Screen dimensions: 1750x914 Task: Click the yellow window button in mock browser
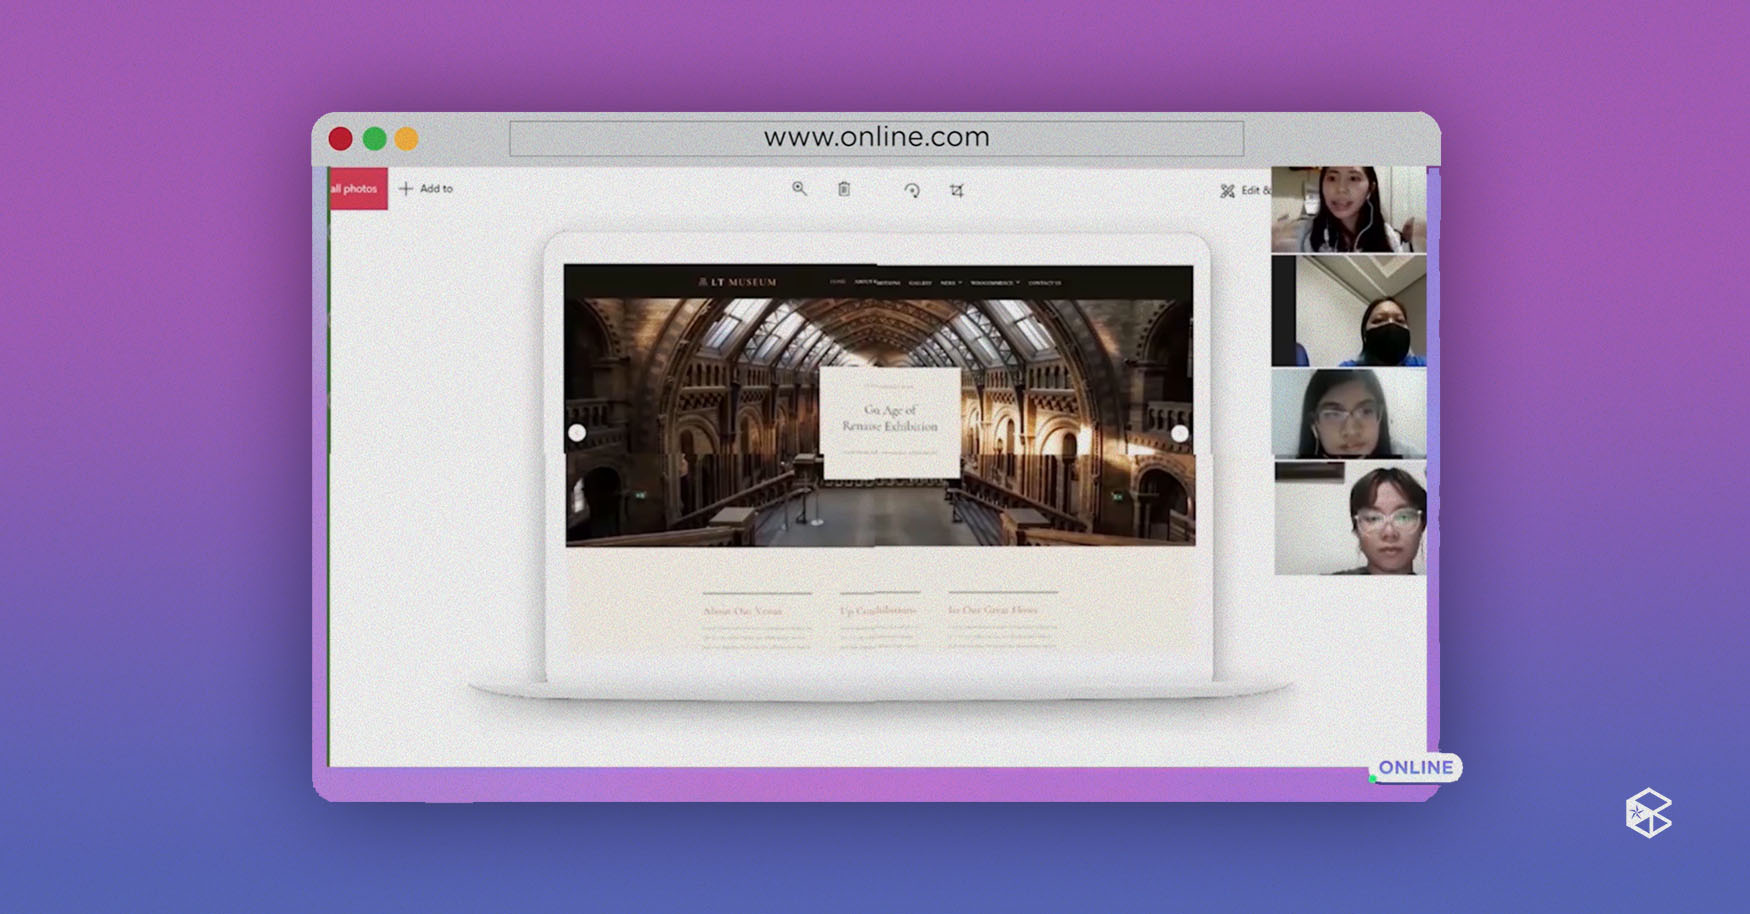pos(406,139)
